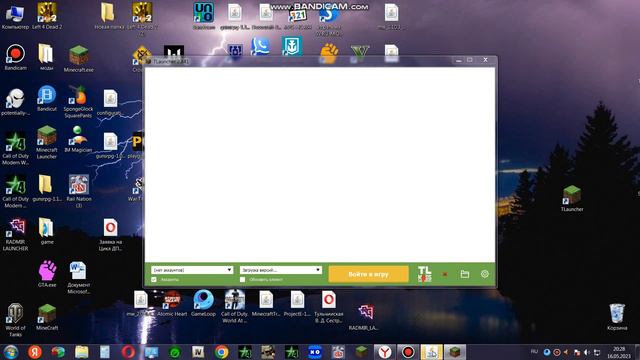Viewport: 640px width, 360px height.
Task: Switch to Bandicam recorder in taskbar
Action: (x=408, y=352)
